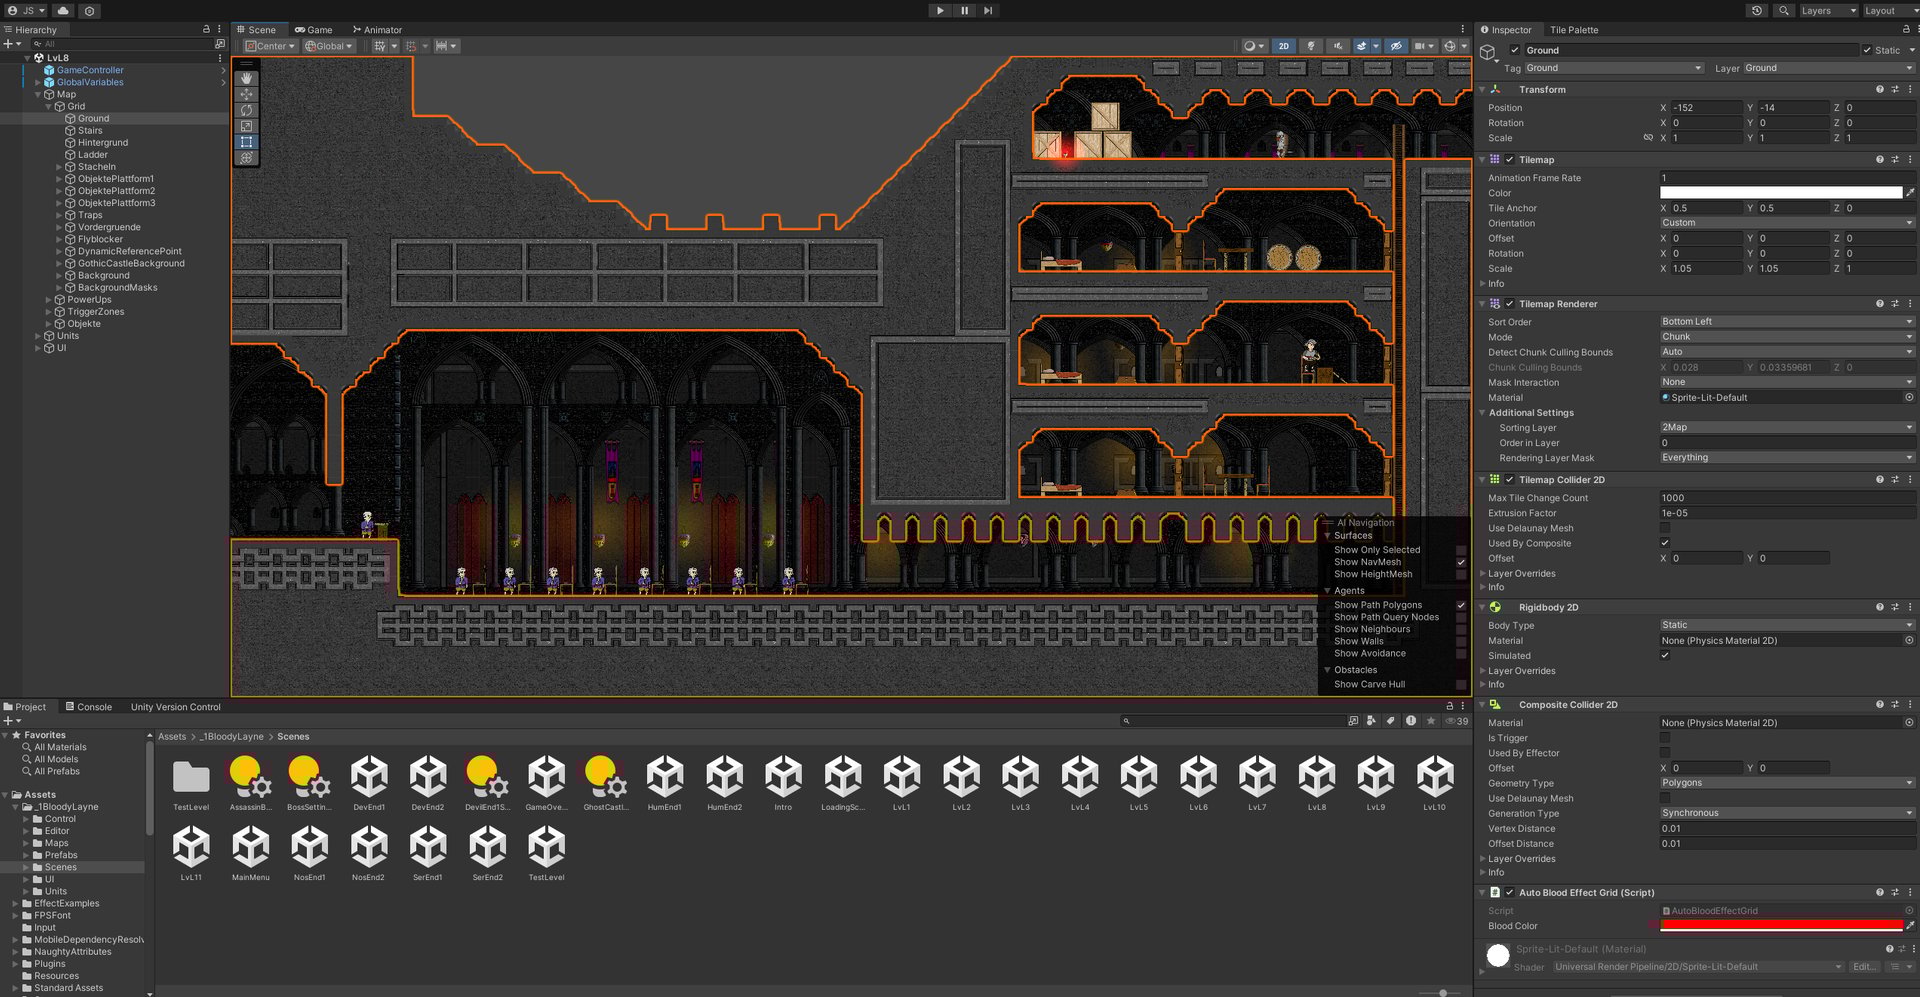
Task: Switch to the Game tab
Action: 314,30
